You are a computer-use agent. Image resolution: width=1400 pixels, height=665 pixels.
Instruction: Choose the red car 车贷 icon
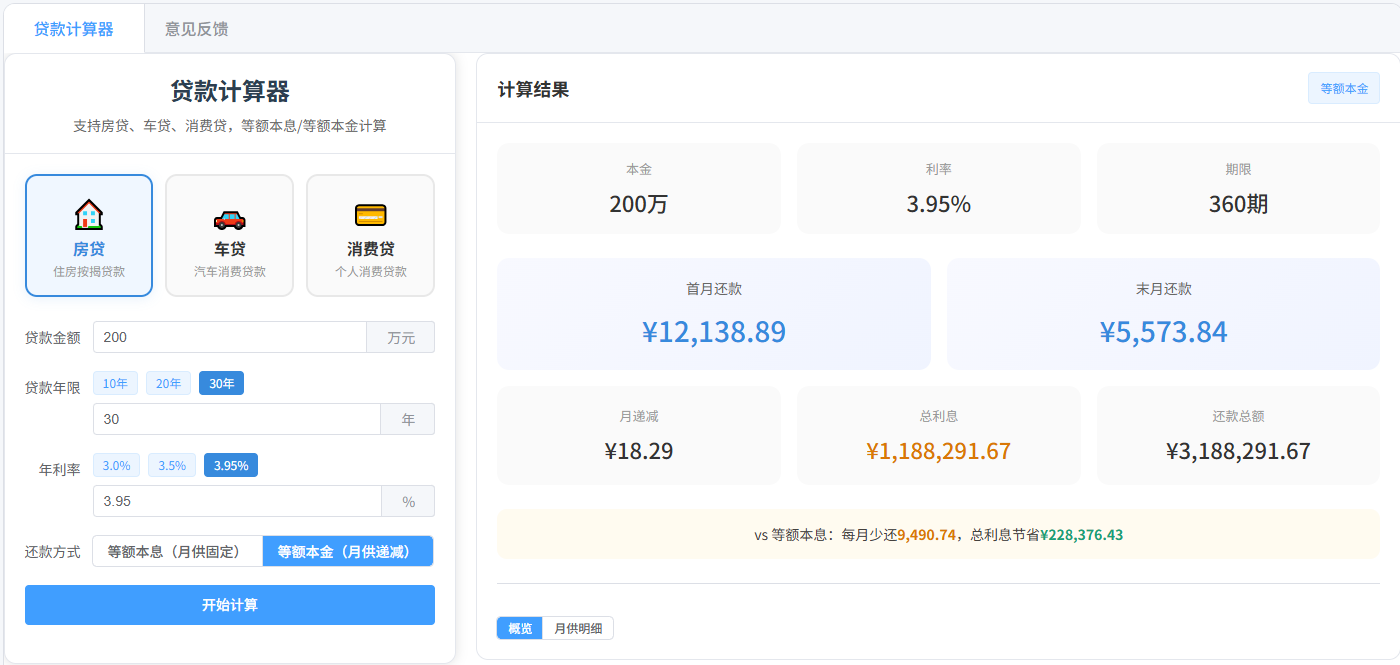(229, 219)
